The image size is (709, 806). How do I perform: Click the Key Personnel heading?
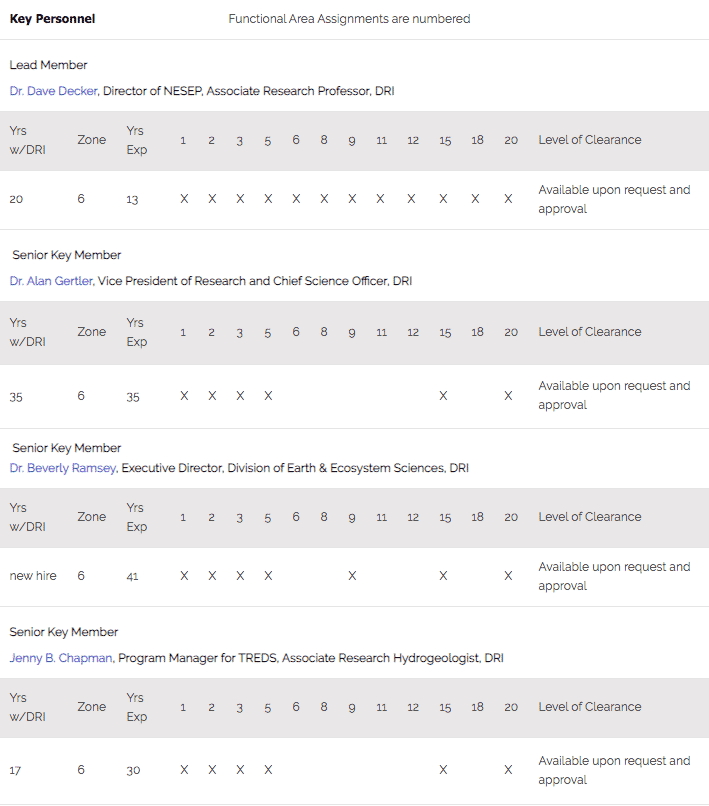(x=52, y=19)
